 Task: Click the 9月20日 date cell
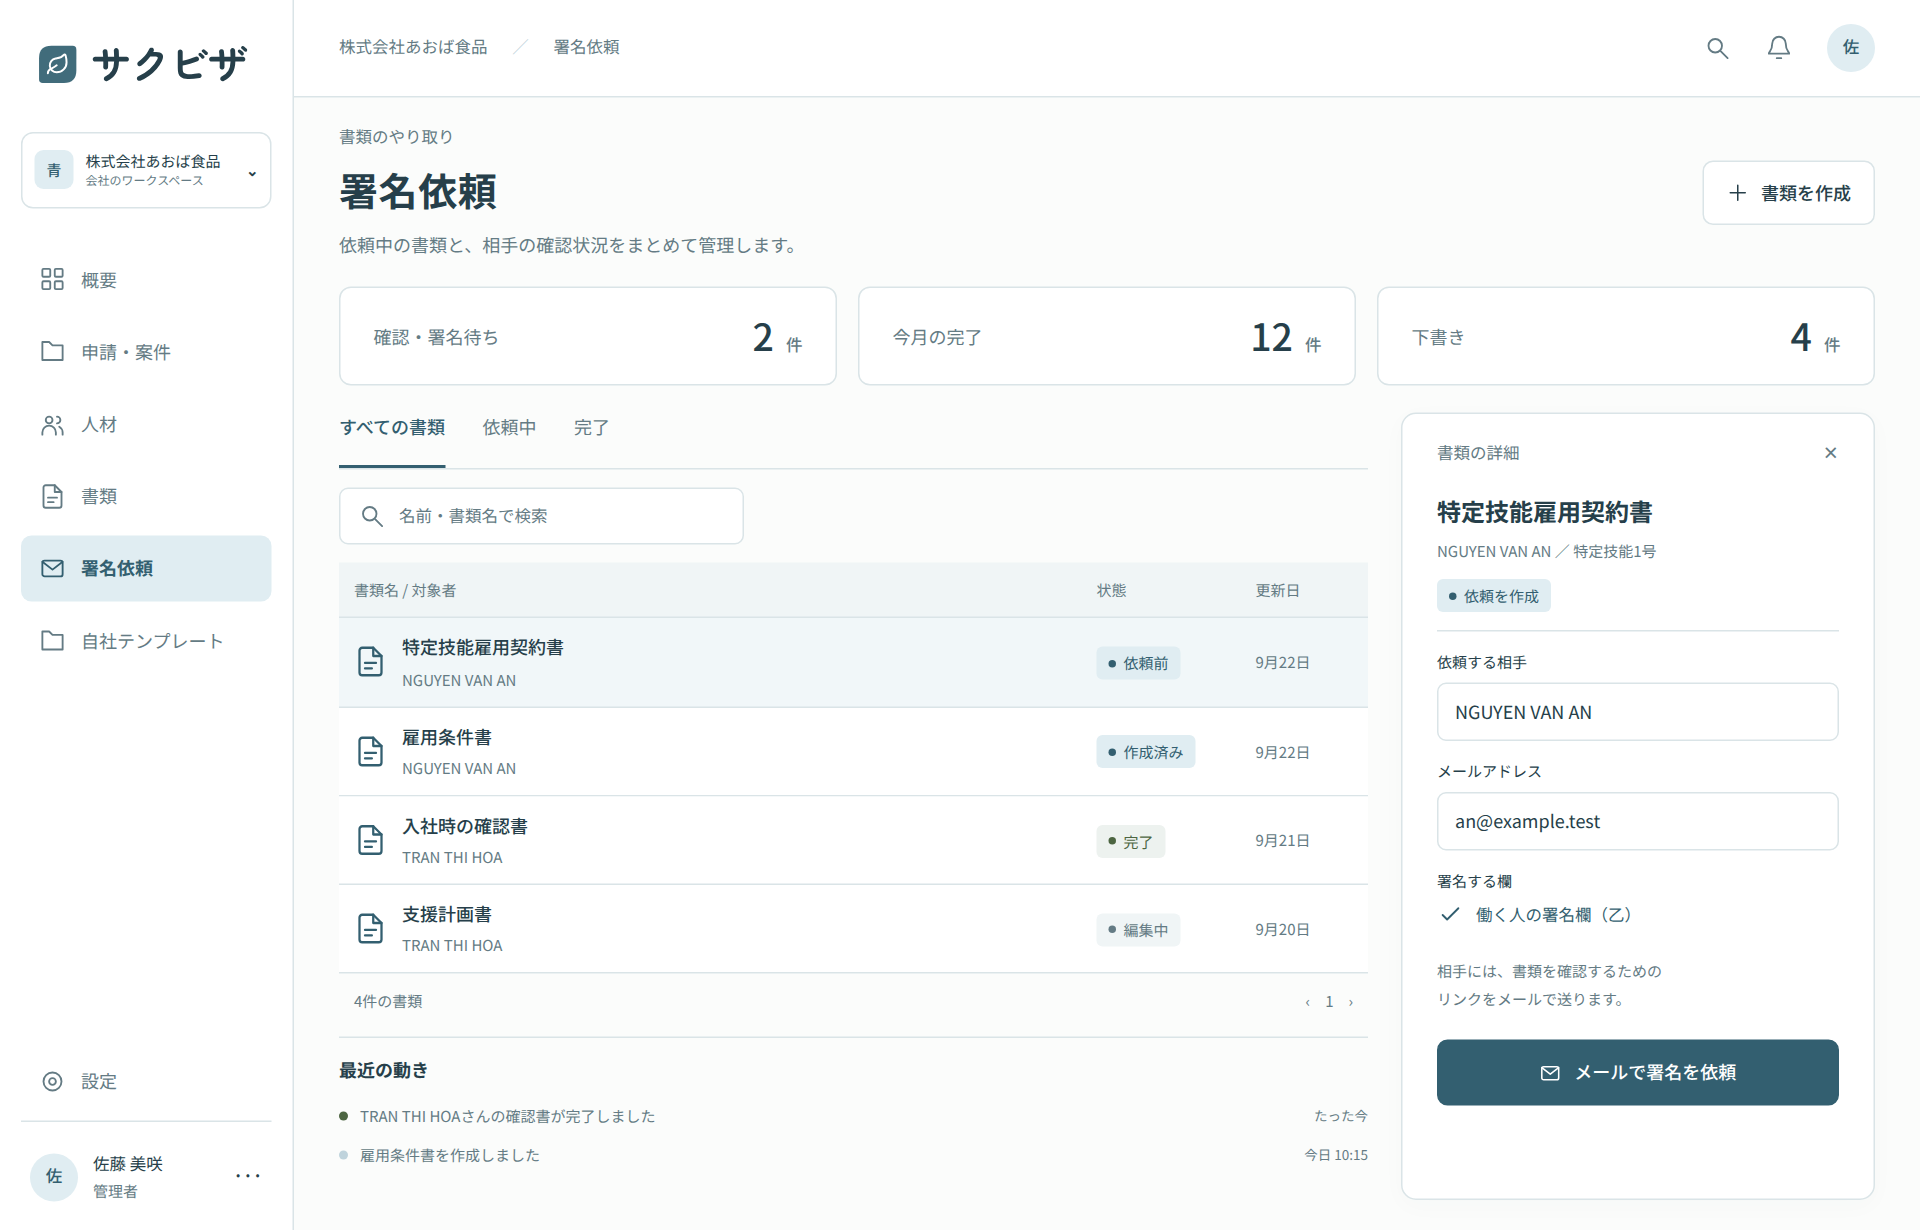(1282, 930)
